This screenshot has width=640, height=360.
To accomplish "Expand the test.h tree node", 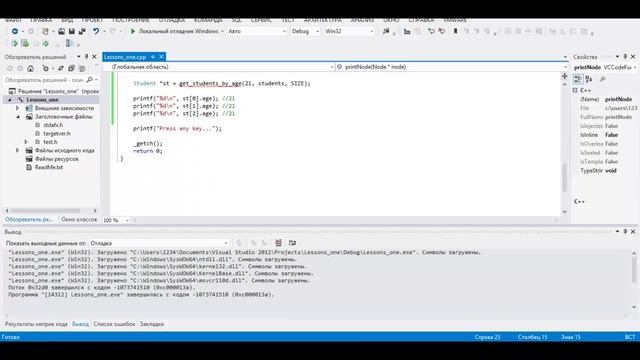I will 26,142.
